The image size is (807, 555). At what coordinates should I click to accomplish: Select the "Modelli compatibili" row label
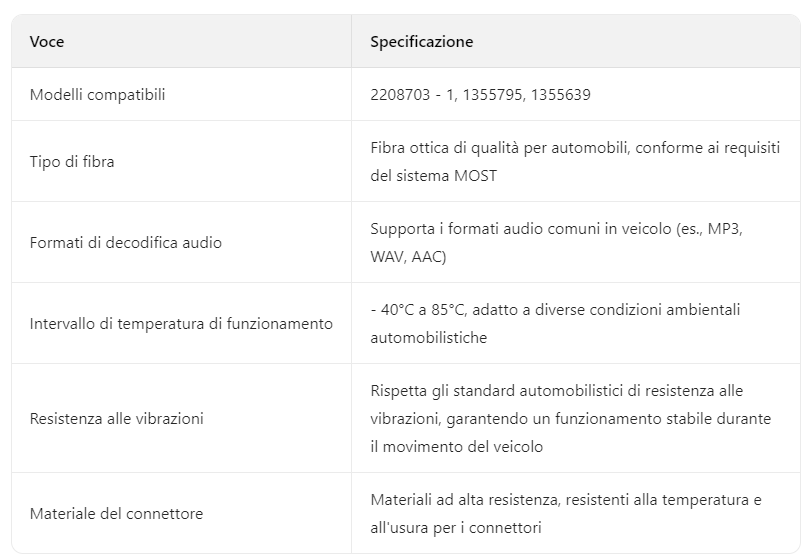click(97, 95)
